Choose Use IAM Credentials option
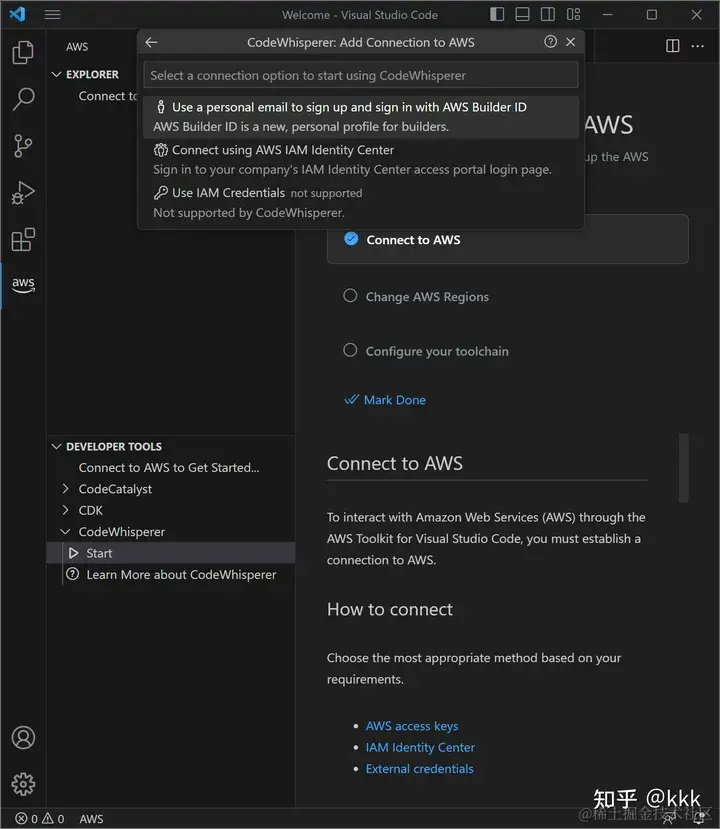 coord(361,202)
